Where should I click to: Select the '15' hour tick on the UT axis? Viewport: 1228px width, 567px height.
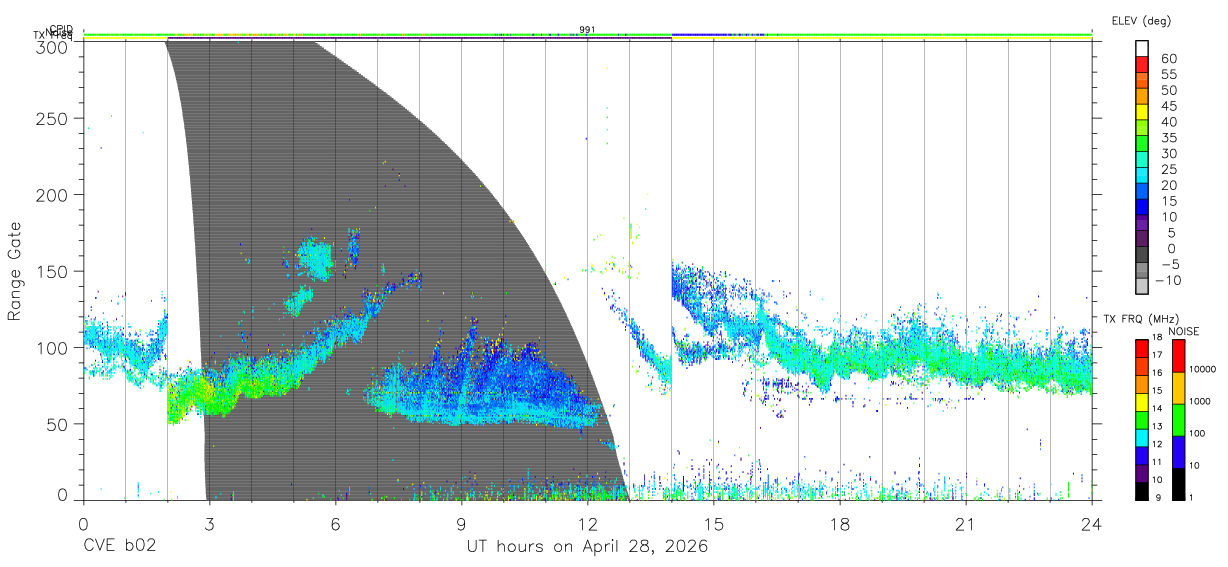tap(714, 524)
